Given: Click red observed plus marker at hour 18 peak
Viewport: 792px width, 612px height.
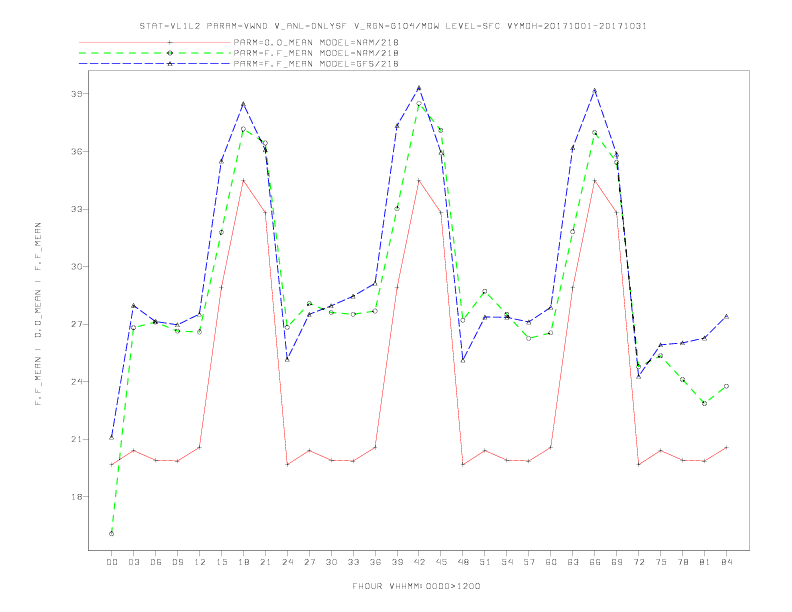Looking at the screenshot, I should click(x=243, y=180).
